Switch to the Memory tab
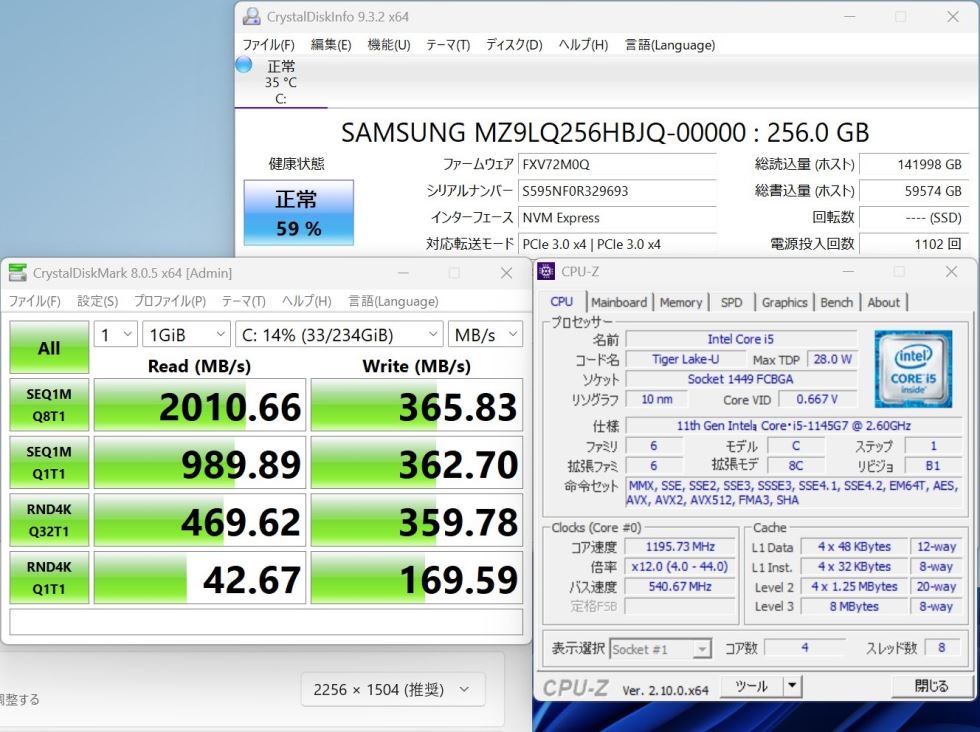980x732 pixels. (681, 303)
